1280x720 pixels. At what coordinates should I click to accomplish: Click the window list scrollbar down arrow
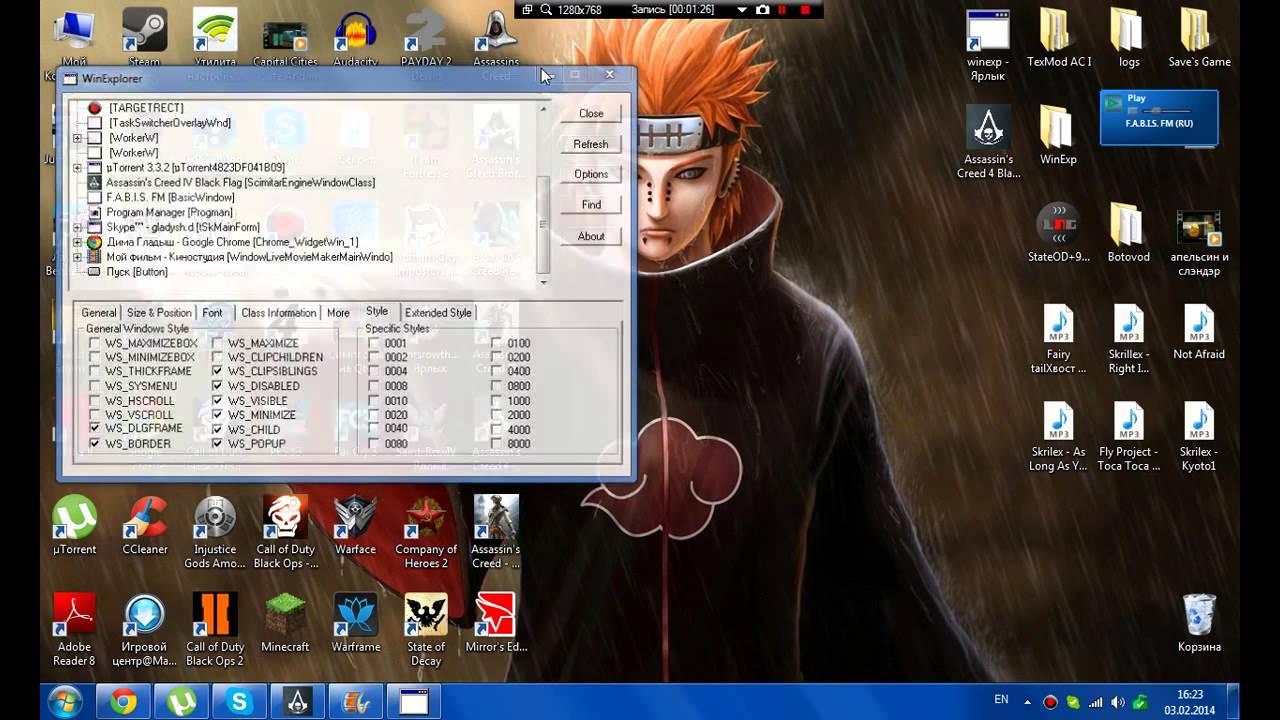(x=544, y=282)
